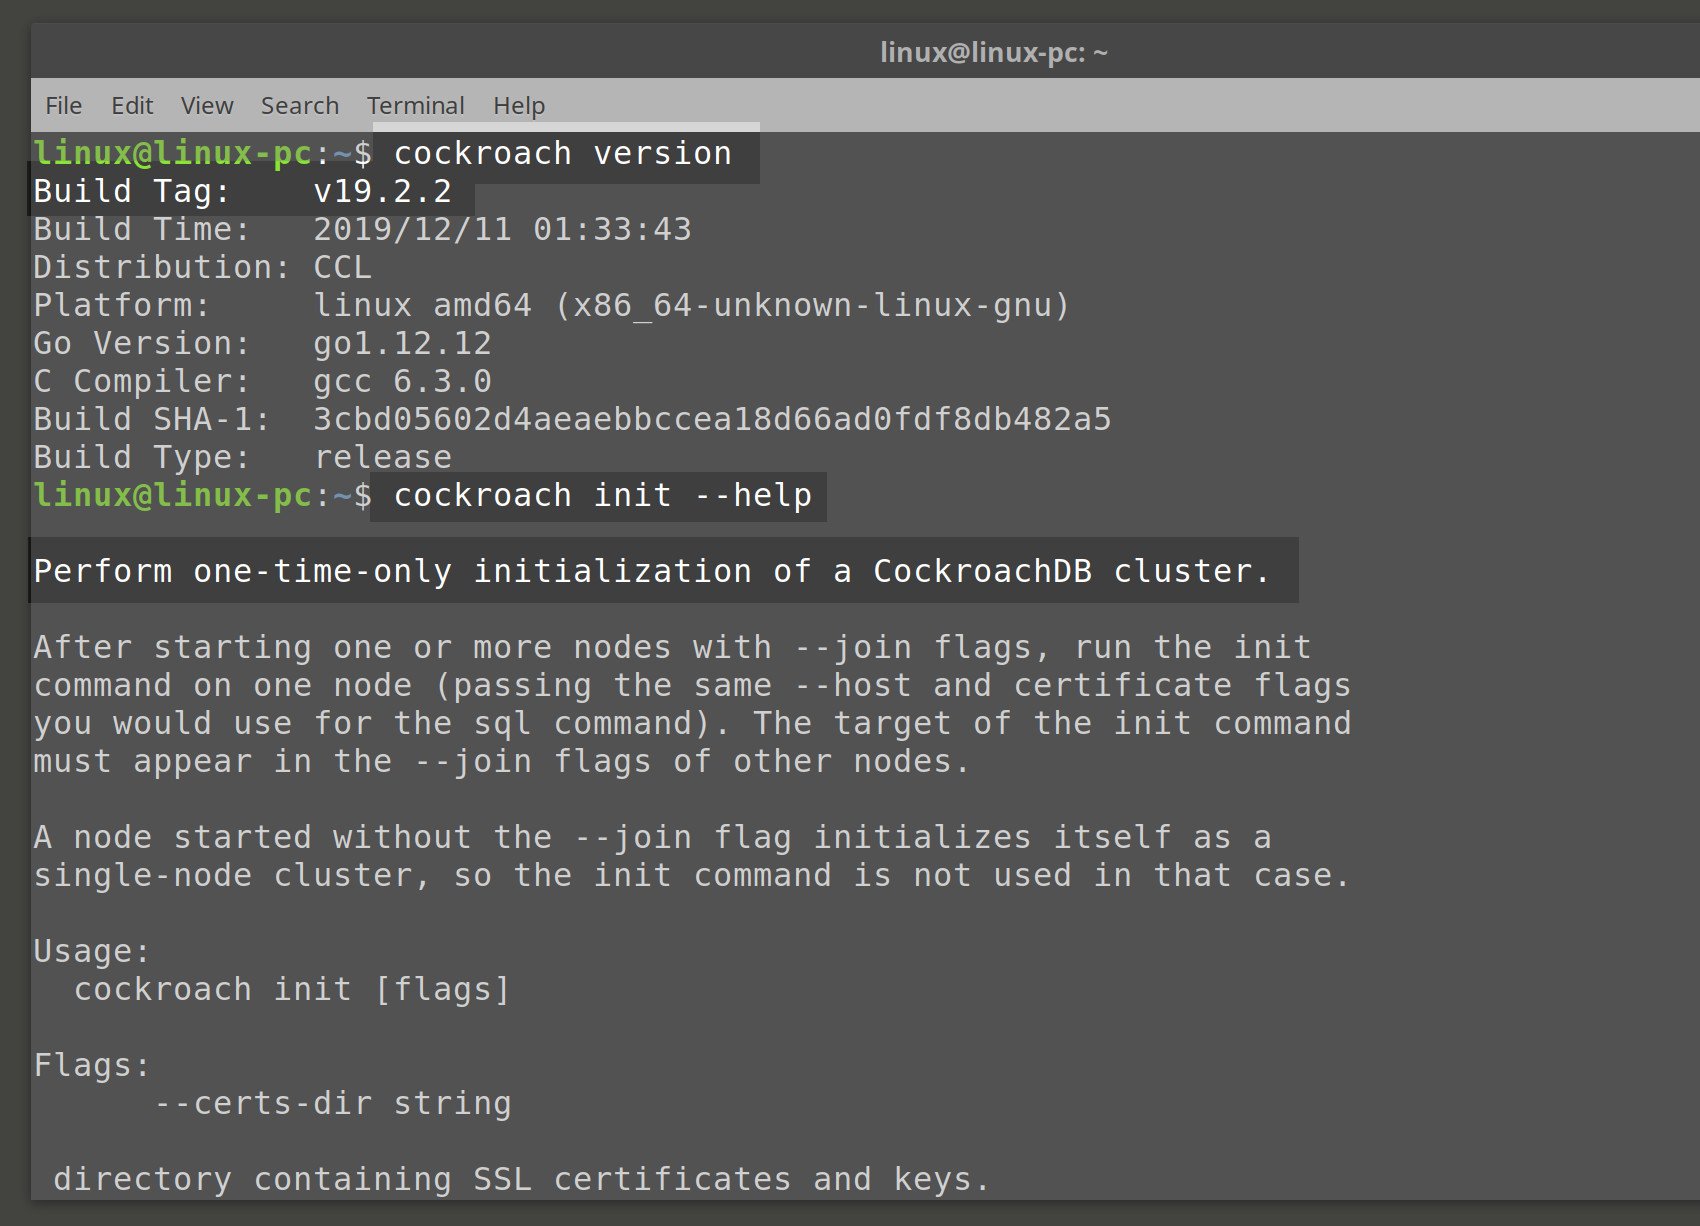Click the Build SHA-1 hash string
This screenshot has width=1700, height=1226.
click(x=712, y=419)
